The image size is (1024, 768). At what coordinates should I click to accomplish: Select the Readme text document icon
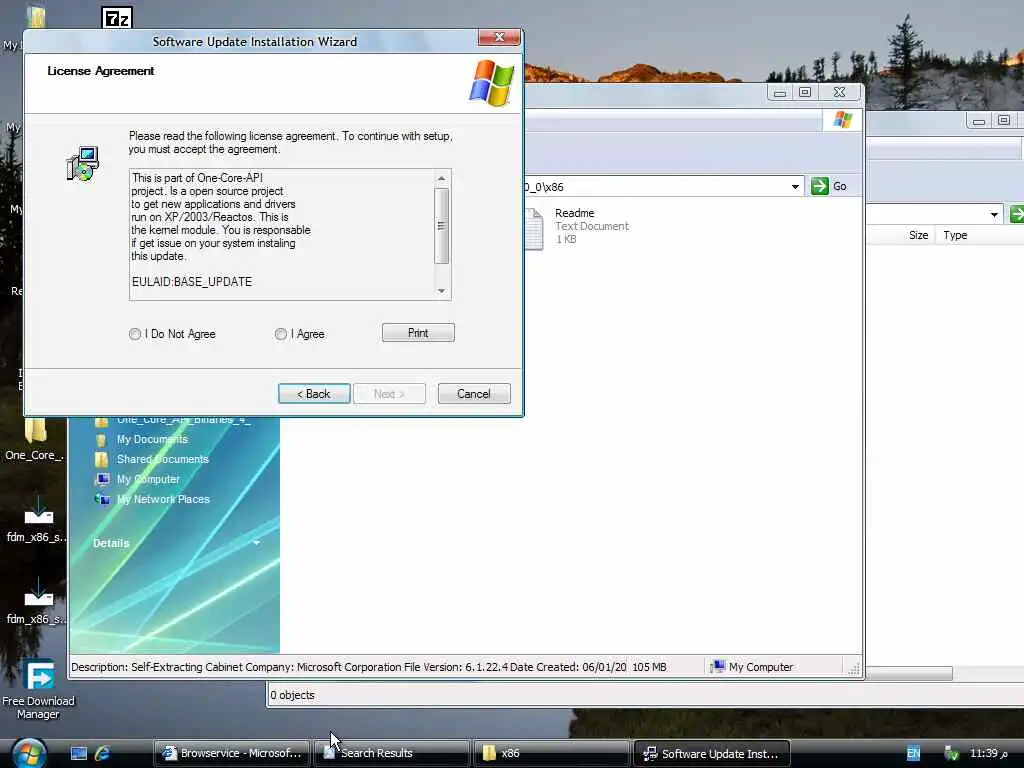pyautogui.click(x=534, y=229)
